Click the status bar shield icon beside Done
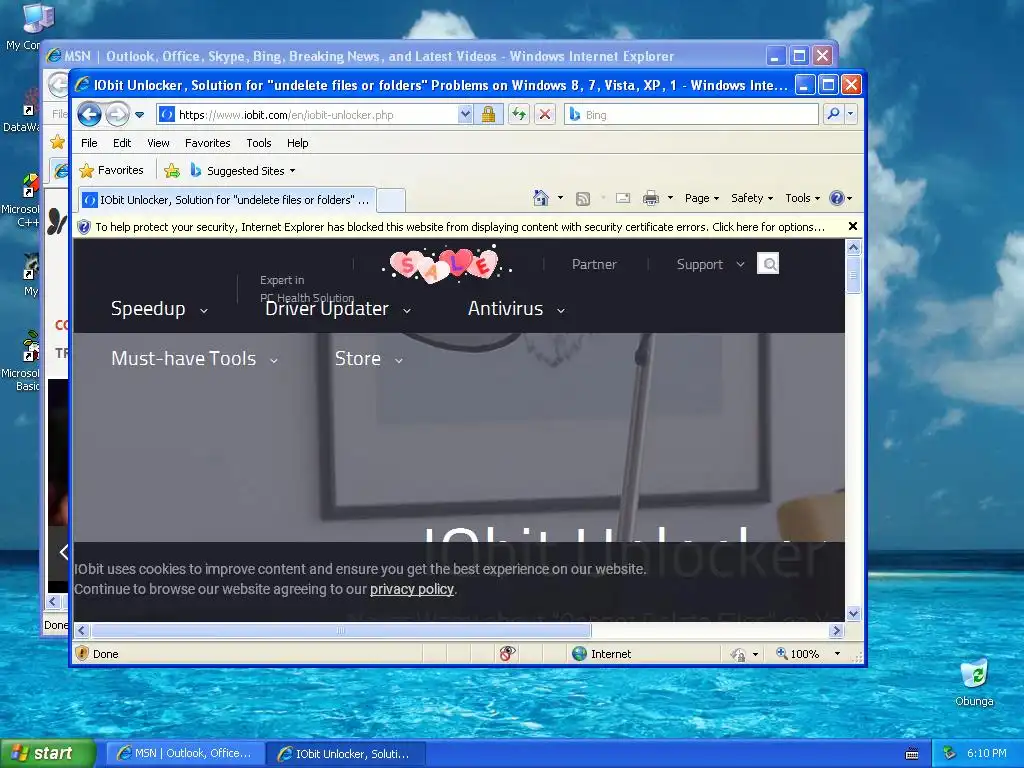This screenshot has height=768, width=1024. click(x=82, y=653)
